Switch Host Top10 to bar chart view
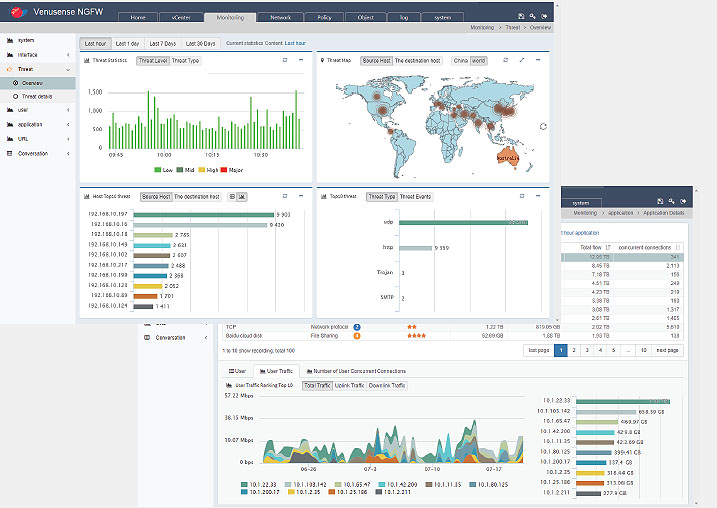This screenshot has width=717, height=508. click(x=242, y=197)
